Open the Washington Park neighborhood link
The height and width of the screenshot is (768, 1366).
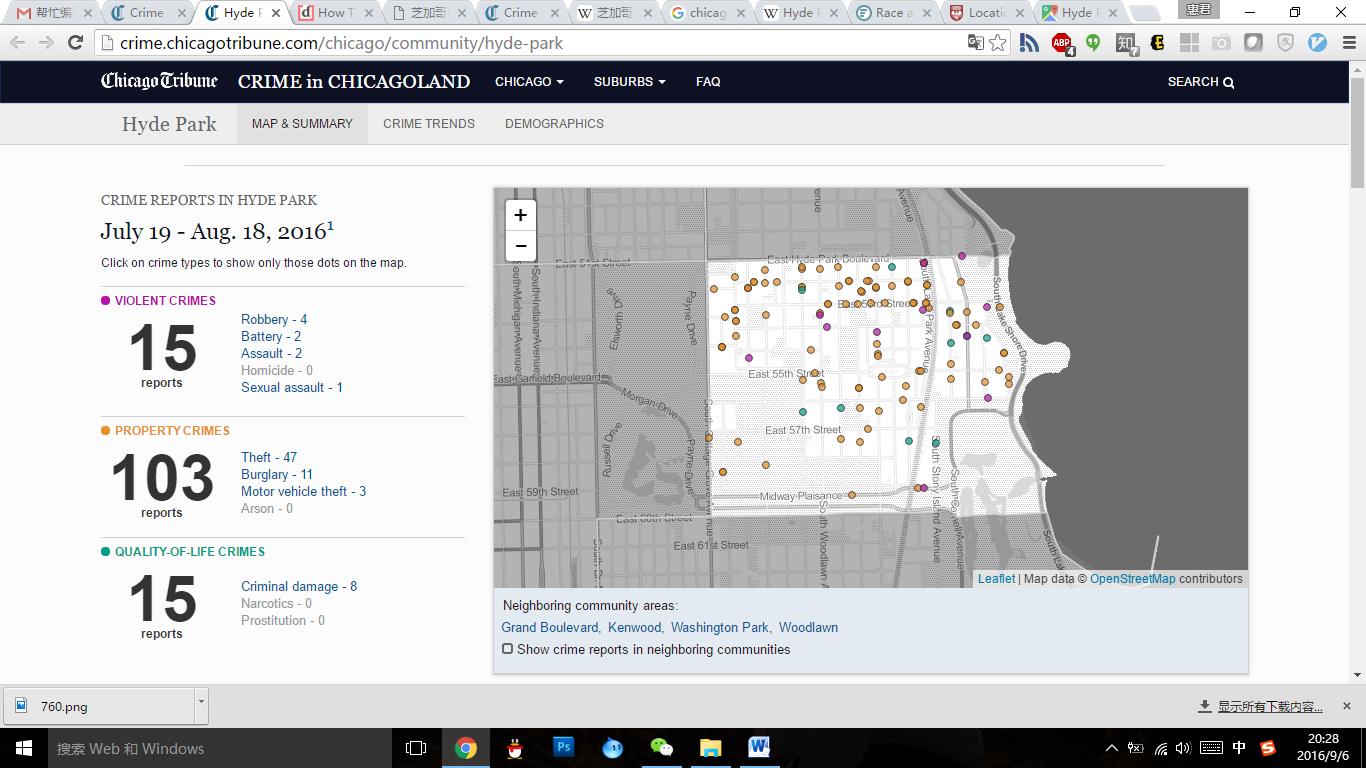click(719, 627)
